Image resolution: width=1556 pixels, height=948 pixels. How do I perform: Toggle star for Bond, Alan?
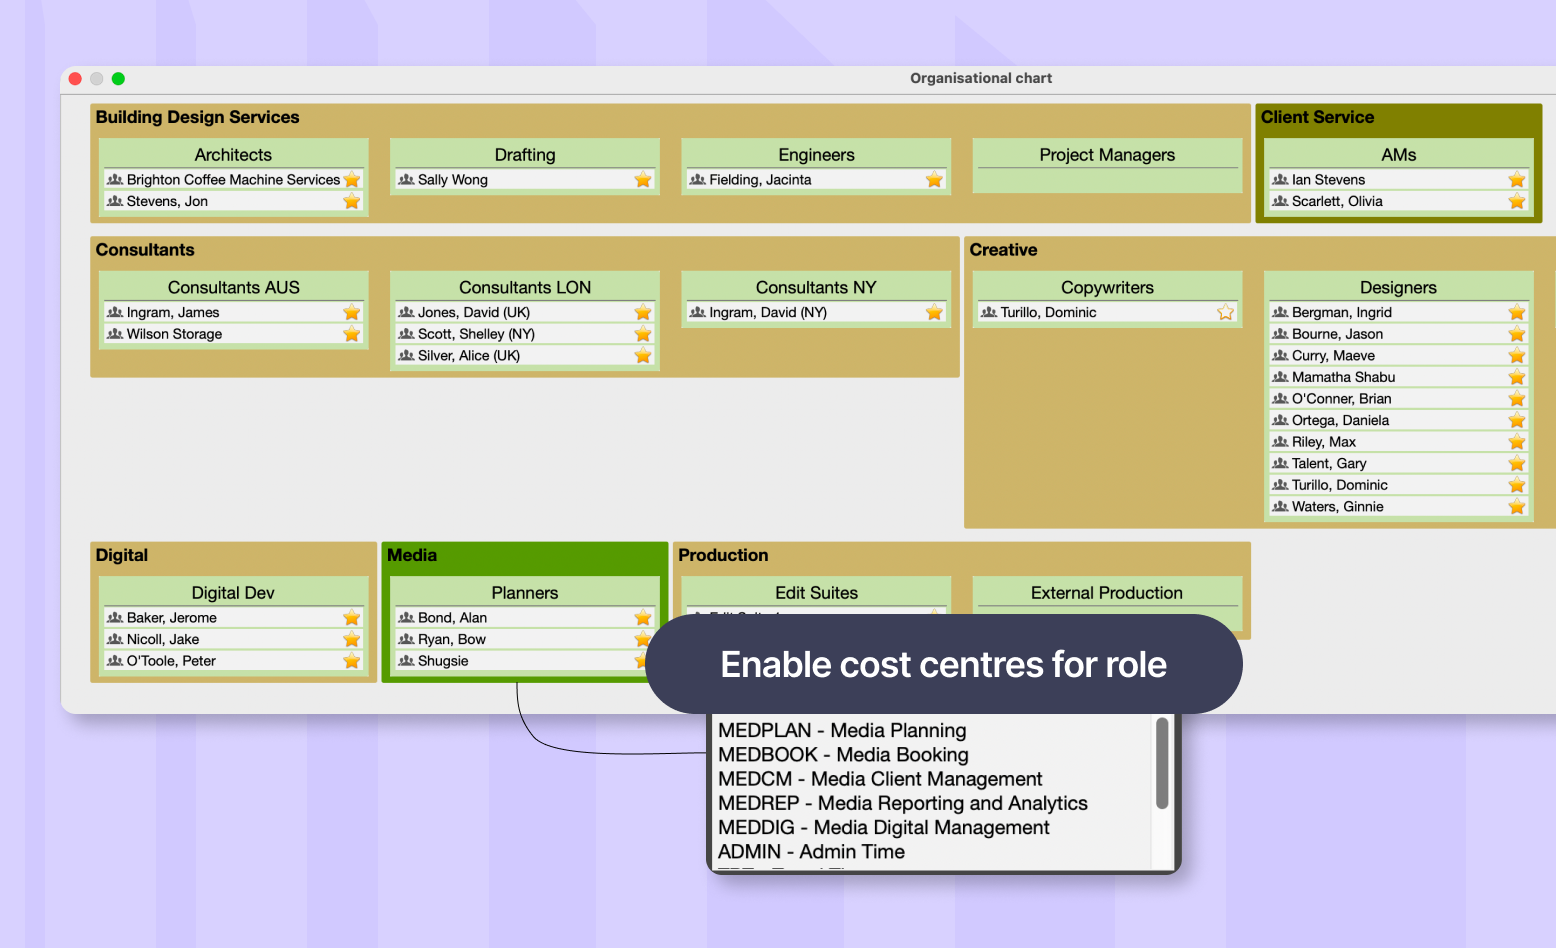click(x=643, y=618)
